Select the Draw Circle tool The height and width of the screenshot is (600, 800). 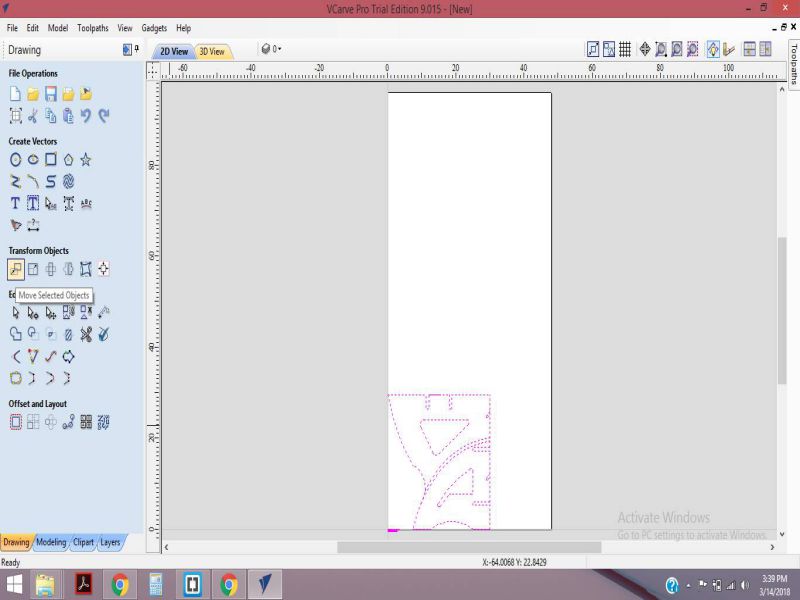click(15, 160)
